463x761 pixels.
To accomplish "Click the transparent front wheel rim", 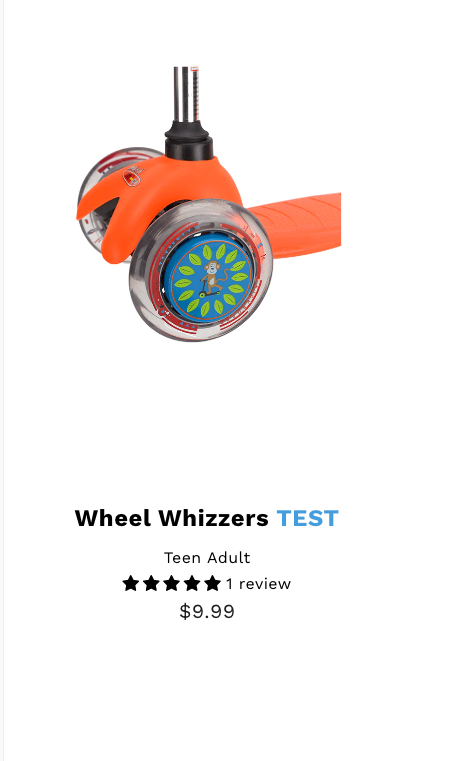I will point(200,270).
